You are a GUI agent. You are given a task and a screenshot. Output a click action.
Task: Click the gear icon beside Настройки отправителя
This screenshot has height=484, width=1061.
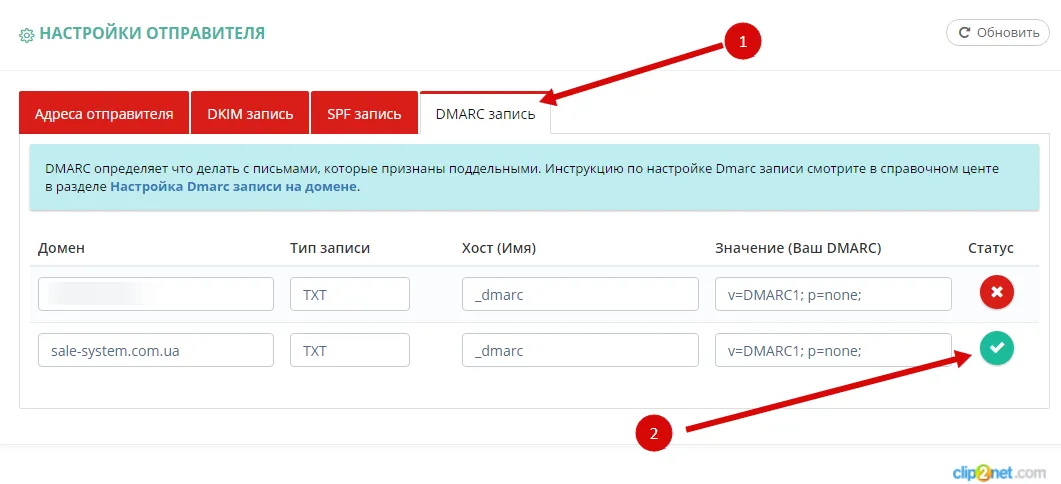point(27,34)
